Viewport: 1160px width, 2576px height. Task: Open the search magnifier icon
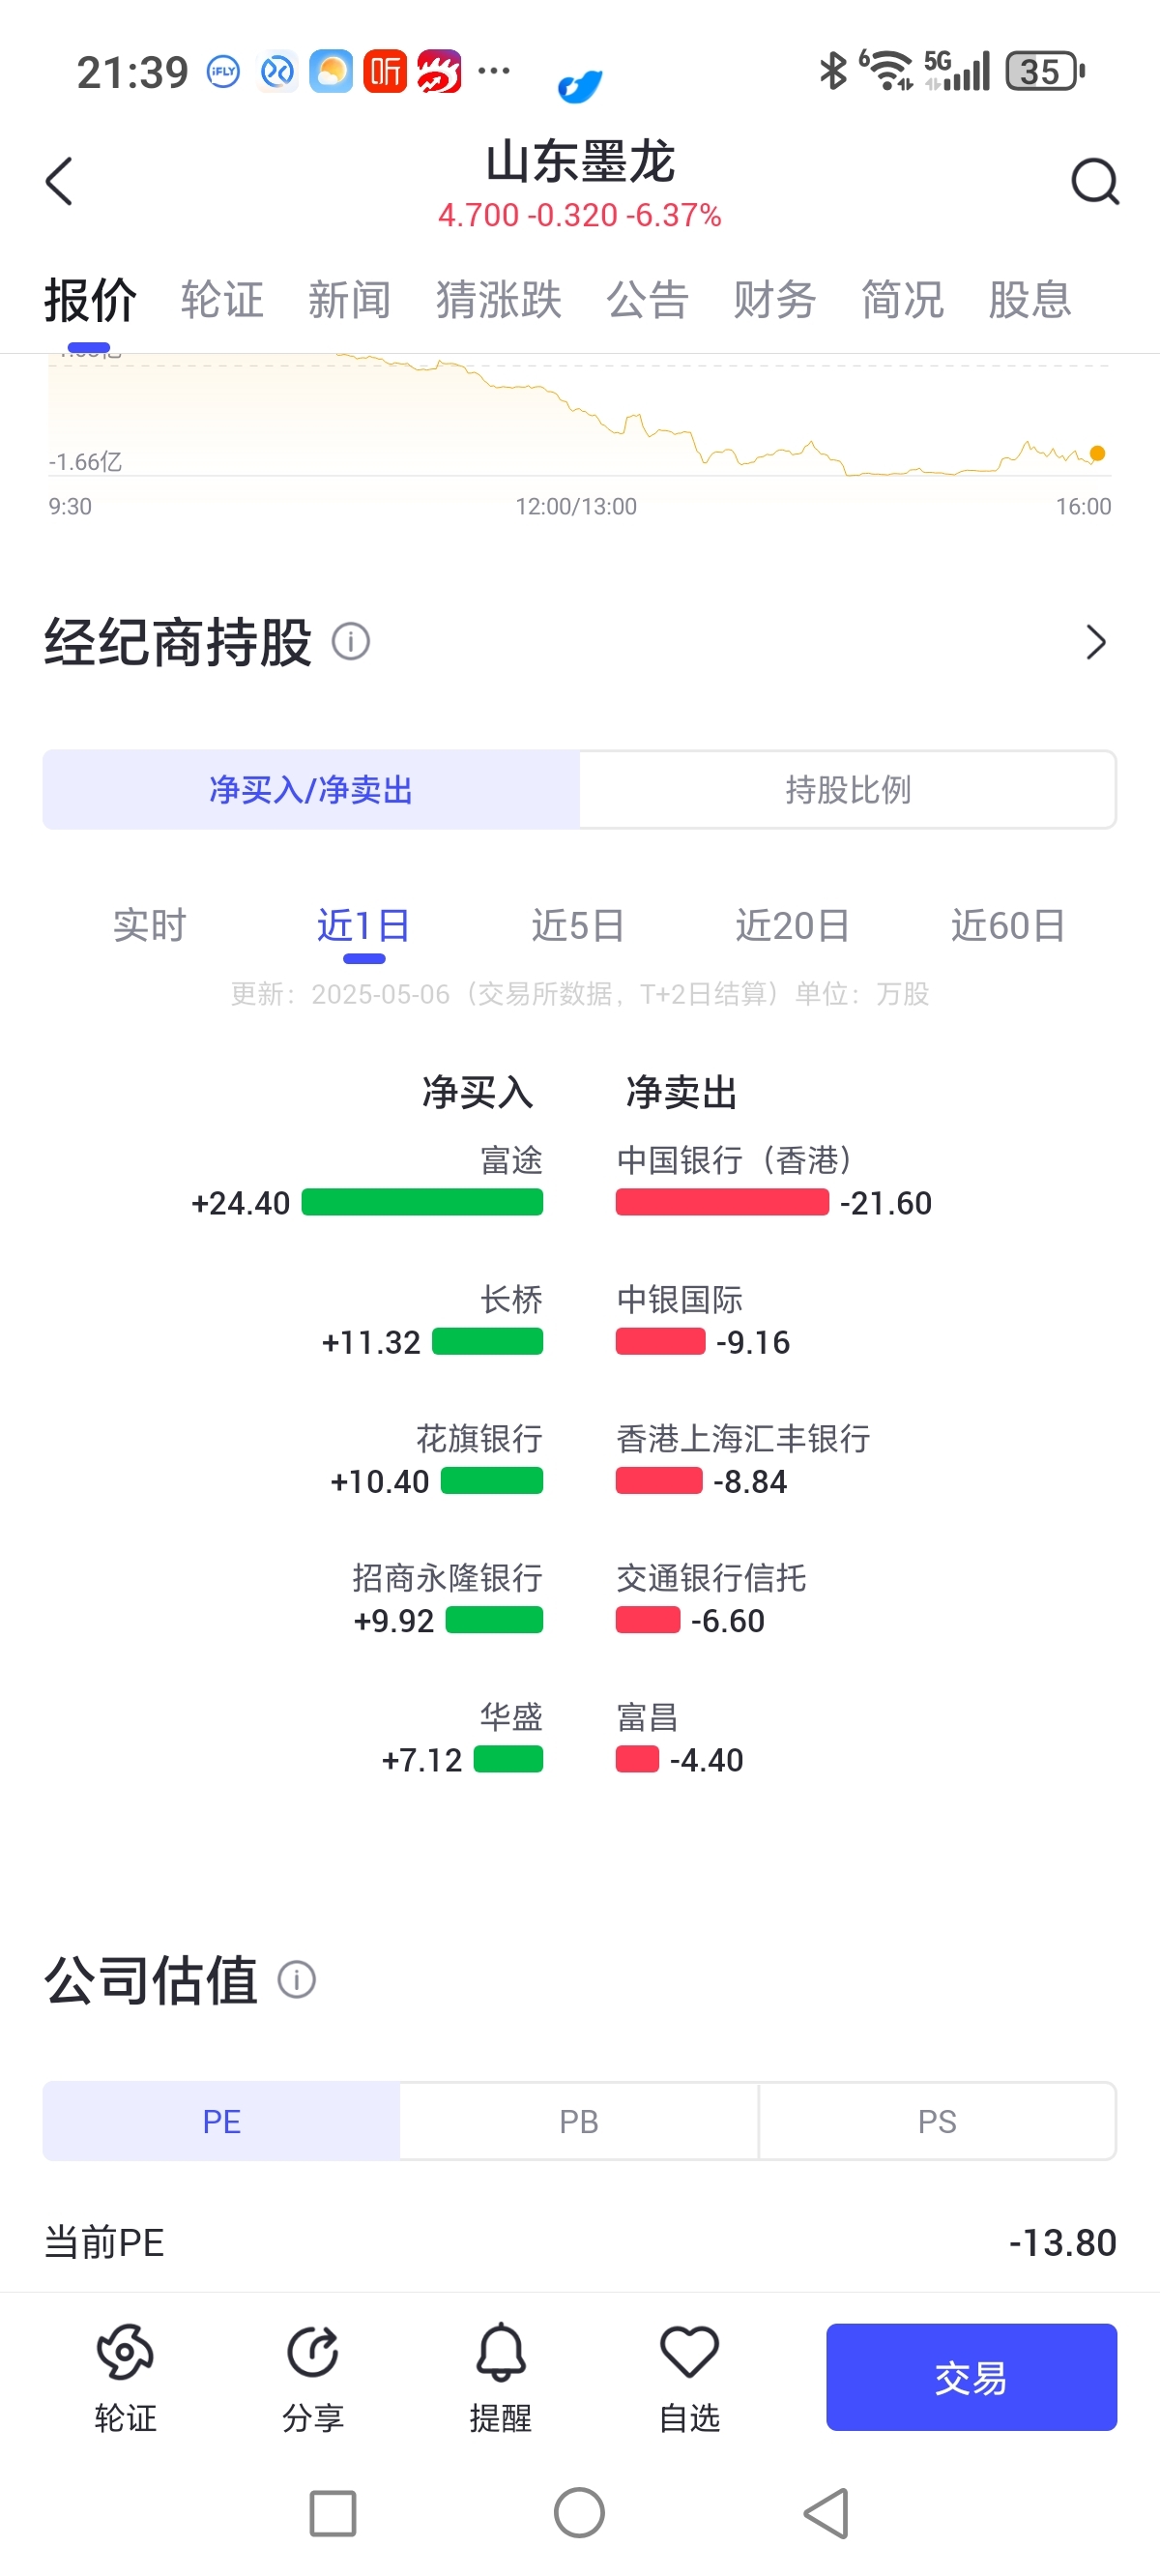coord(1094,182)
